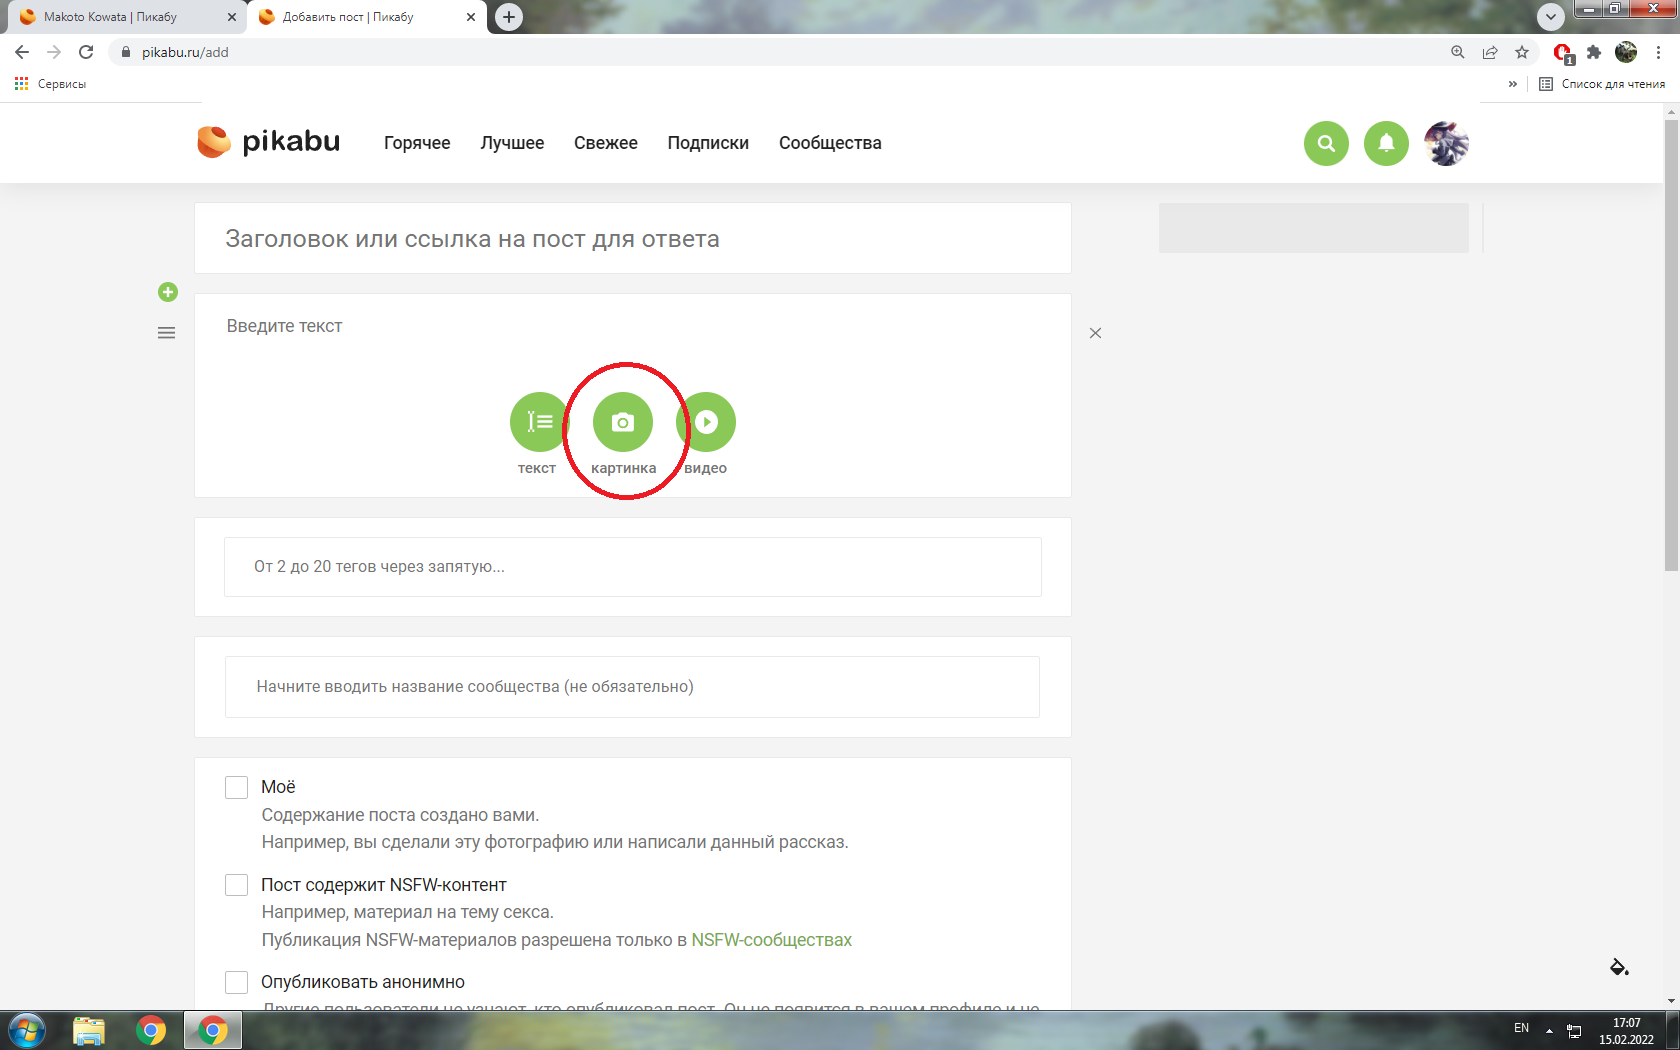This screenshot has height=1050, width=1680.
Task: Select the 'Добавить пост | Пикабу' tab
Action: [366, 17]
